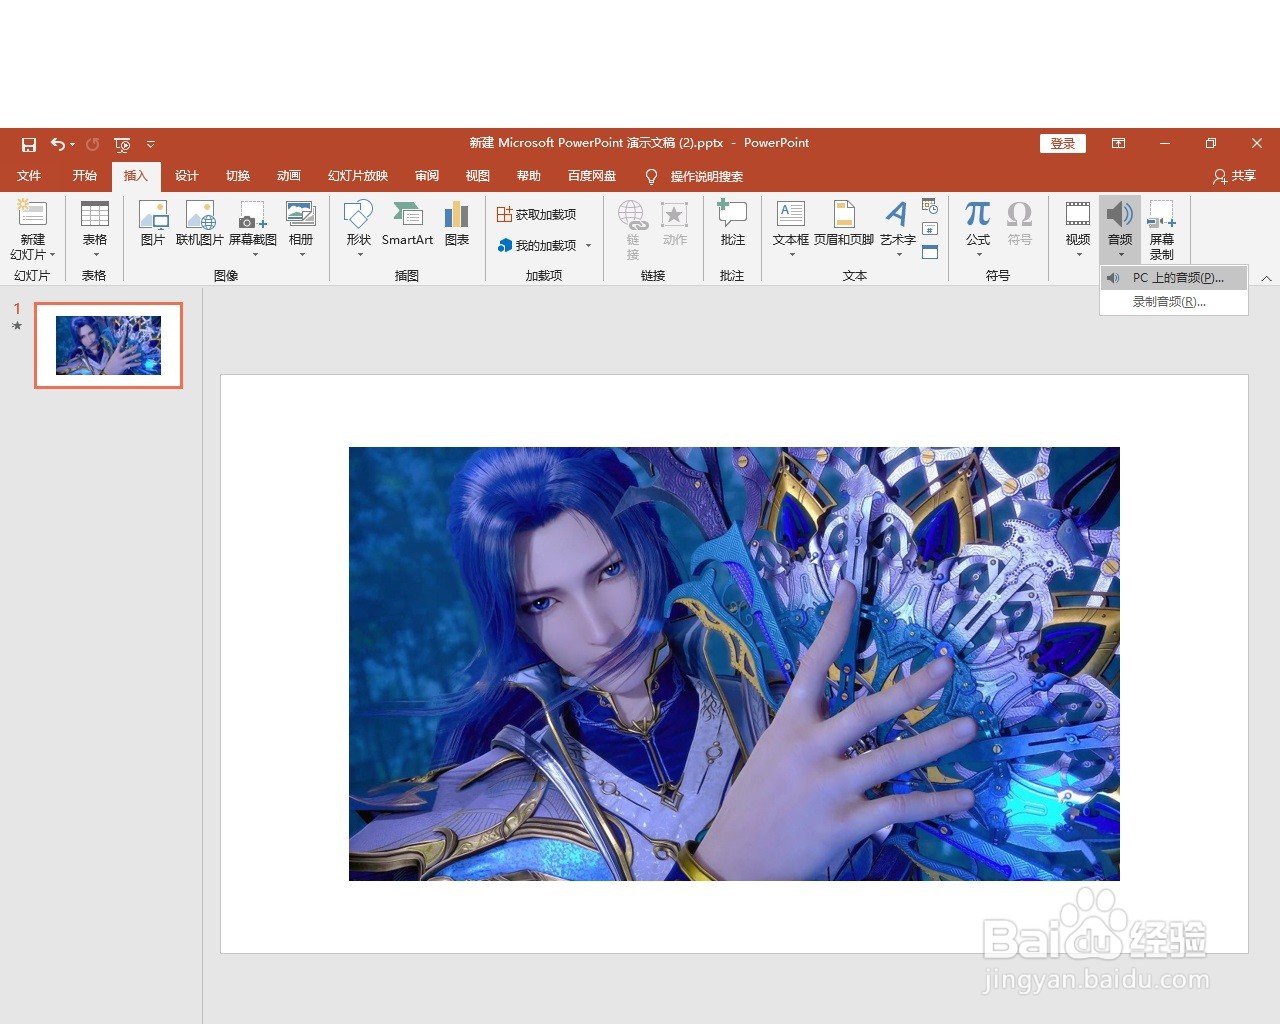
Task: Start 屏幕录制 screen recording
Action: [x=1162, y=229]
